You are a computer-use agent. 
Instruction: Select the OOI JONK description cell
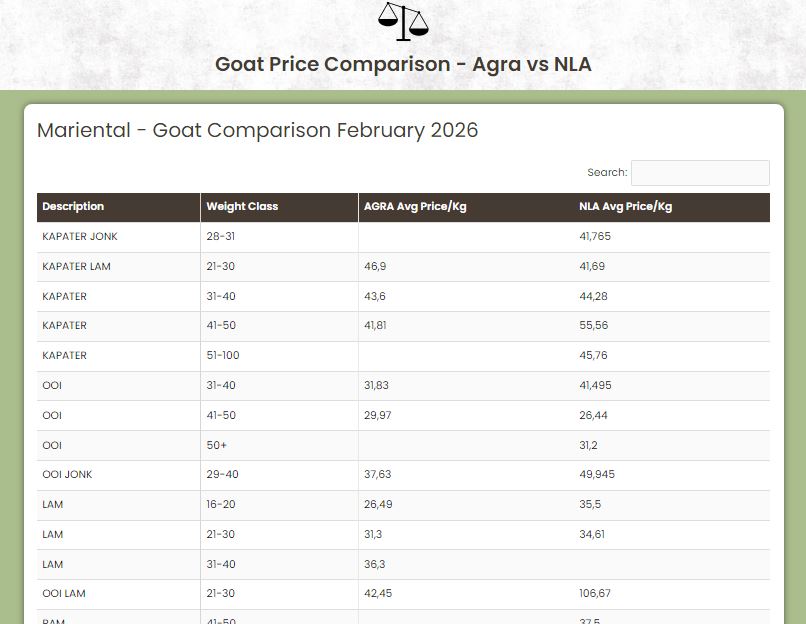tap(118, 474)
